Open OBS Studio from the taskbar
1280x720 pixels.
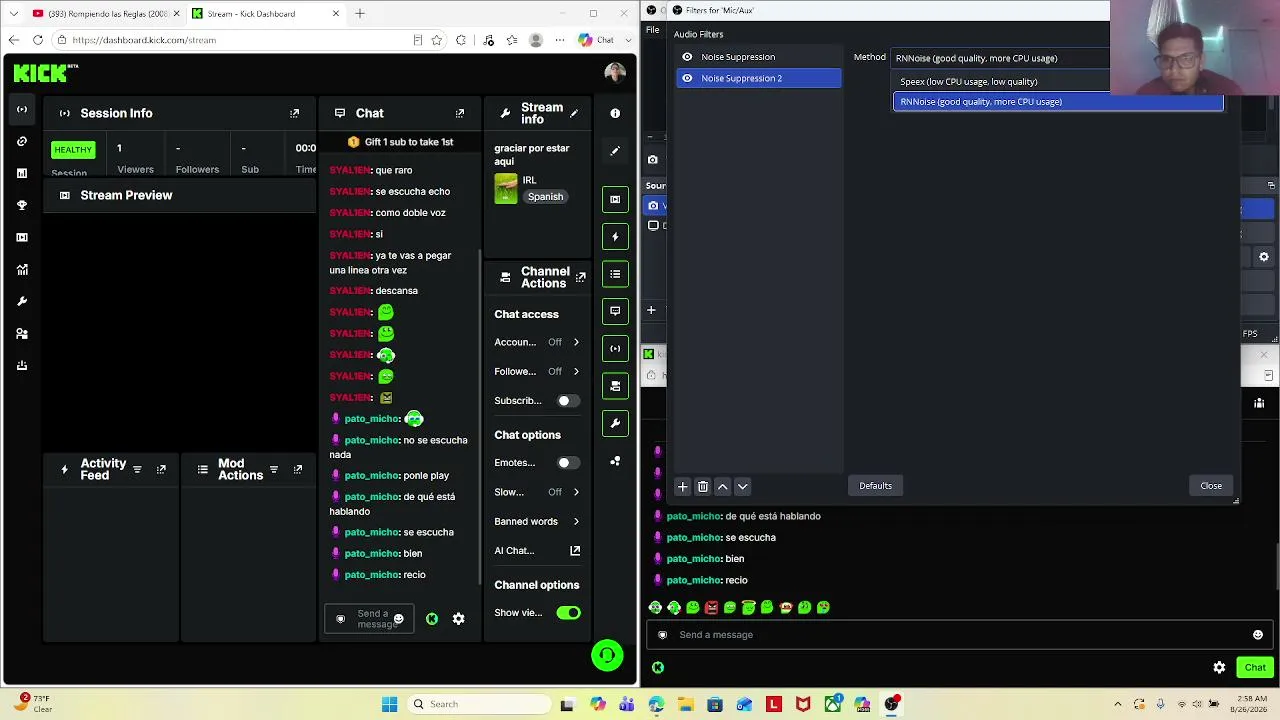point(891,704)
